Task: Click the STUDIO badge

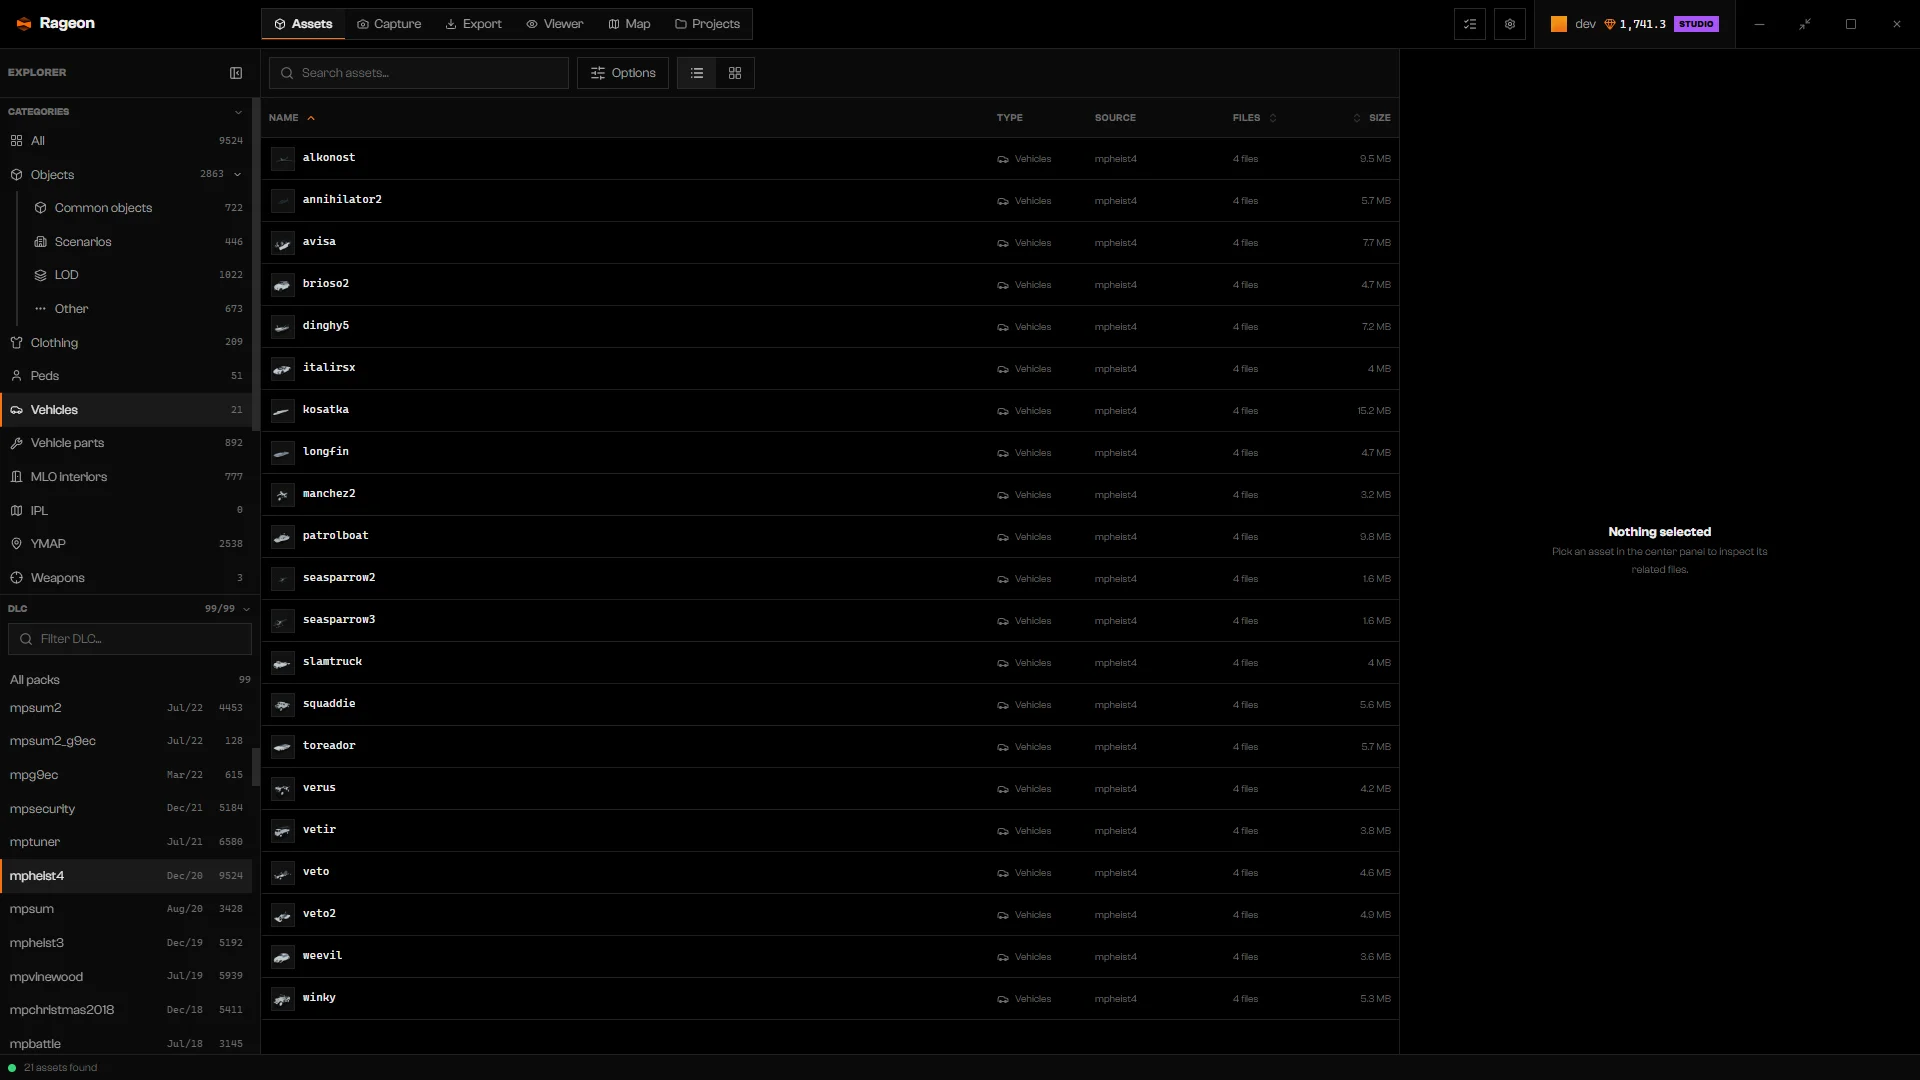Action: [1696, 24]
